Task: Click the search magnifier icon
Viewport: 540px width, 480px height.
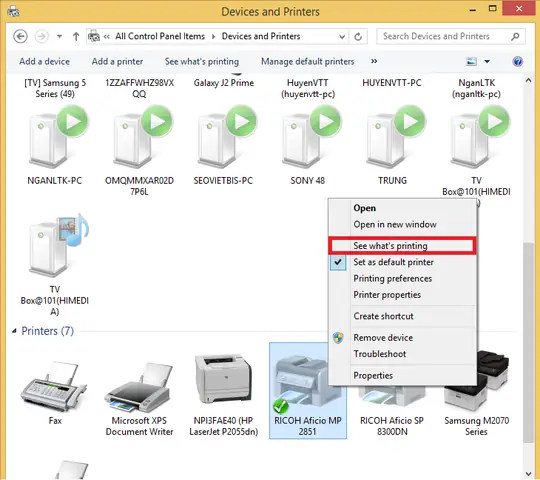Action: (x=516, y=36)
